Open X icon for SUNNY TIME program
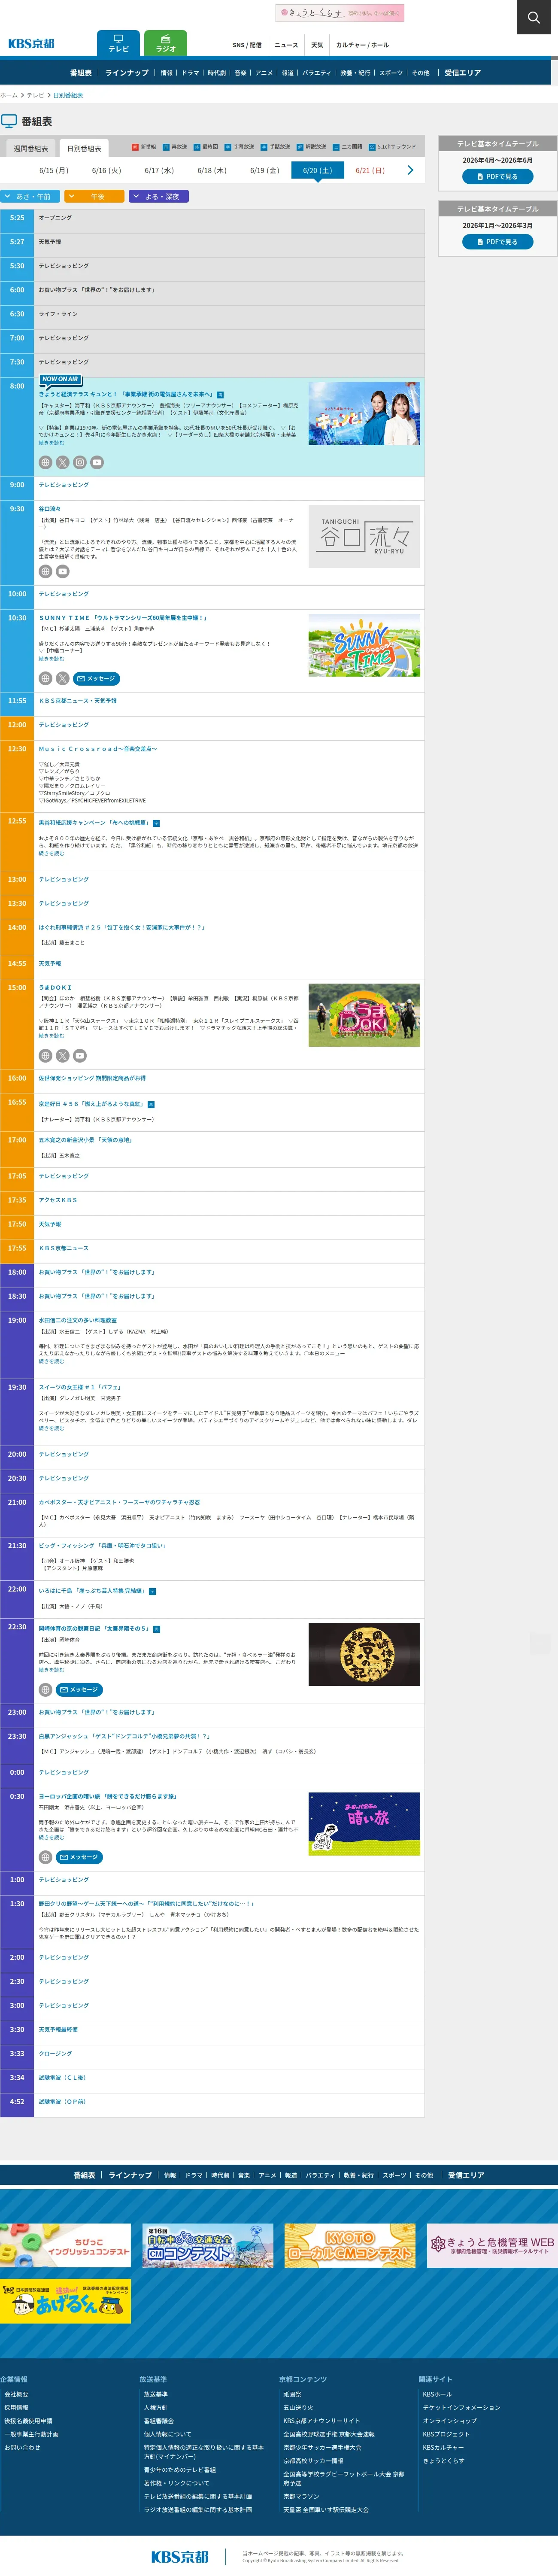 (x=62, y=678)
